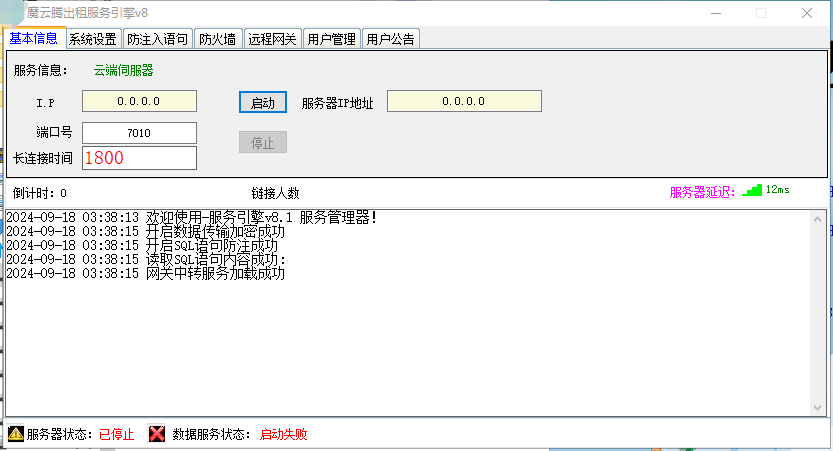
Task: Select log line 欢迎使用-服务引擎v8.1 服务管理器
Action: point(191,217)
